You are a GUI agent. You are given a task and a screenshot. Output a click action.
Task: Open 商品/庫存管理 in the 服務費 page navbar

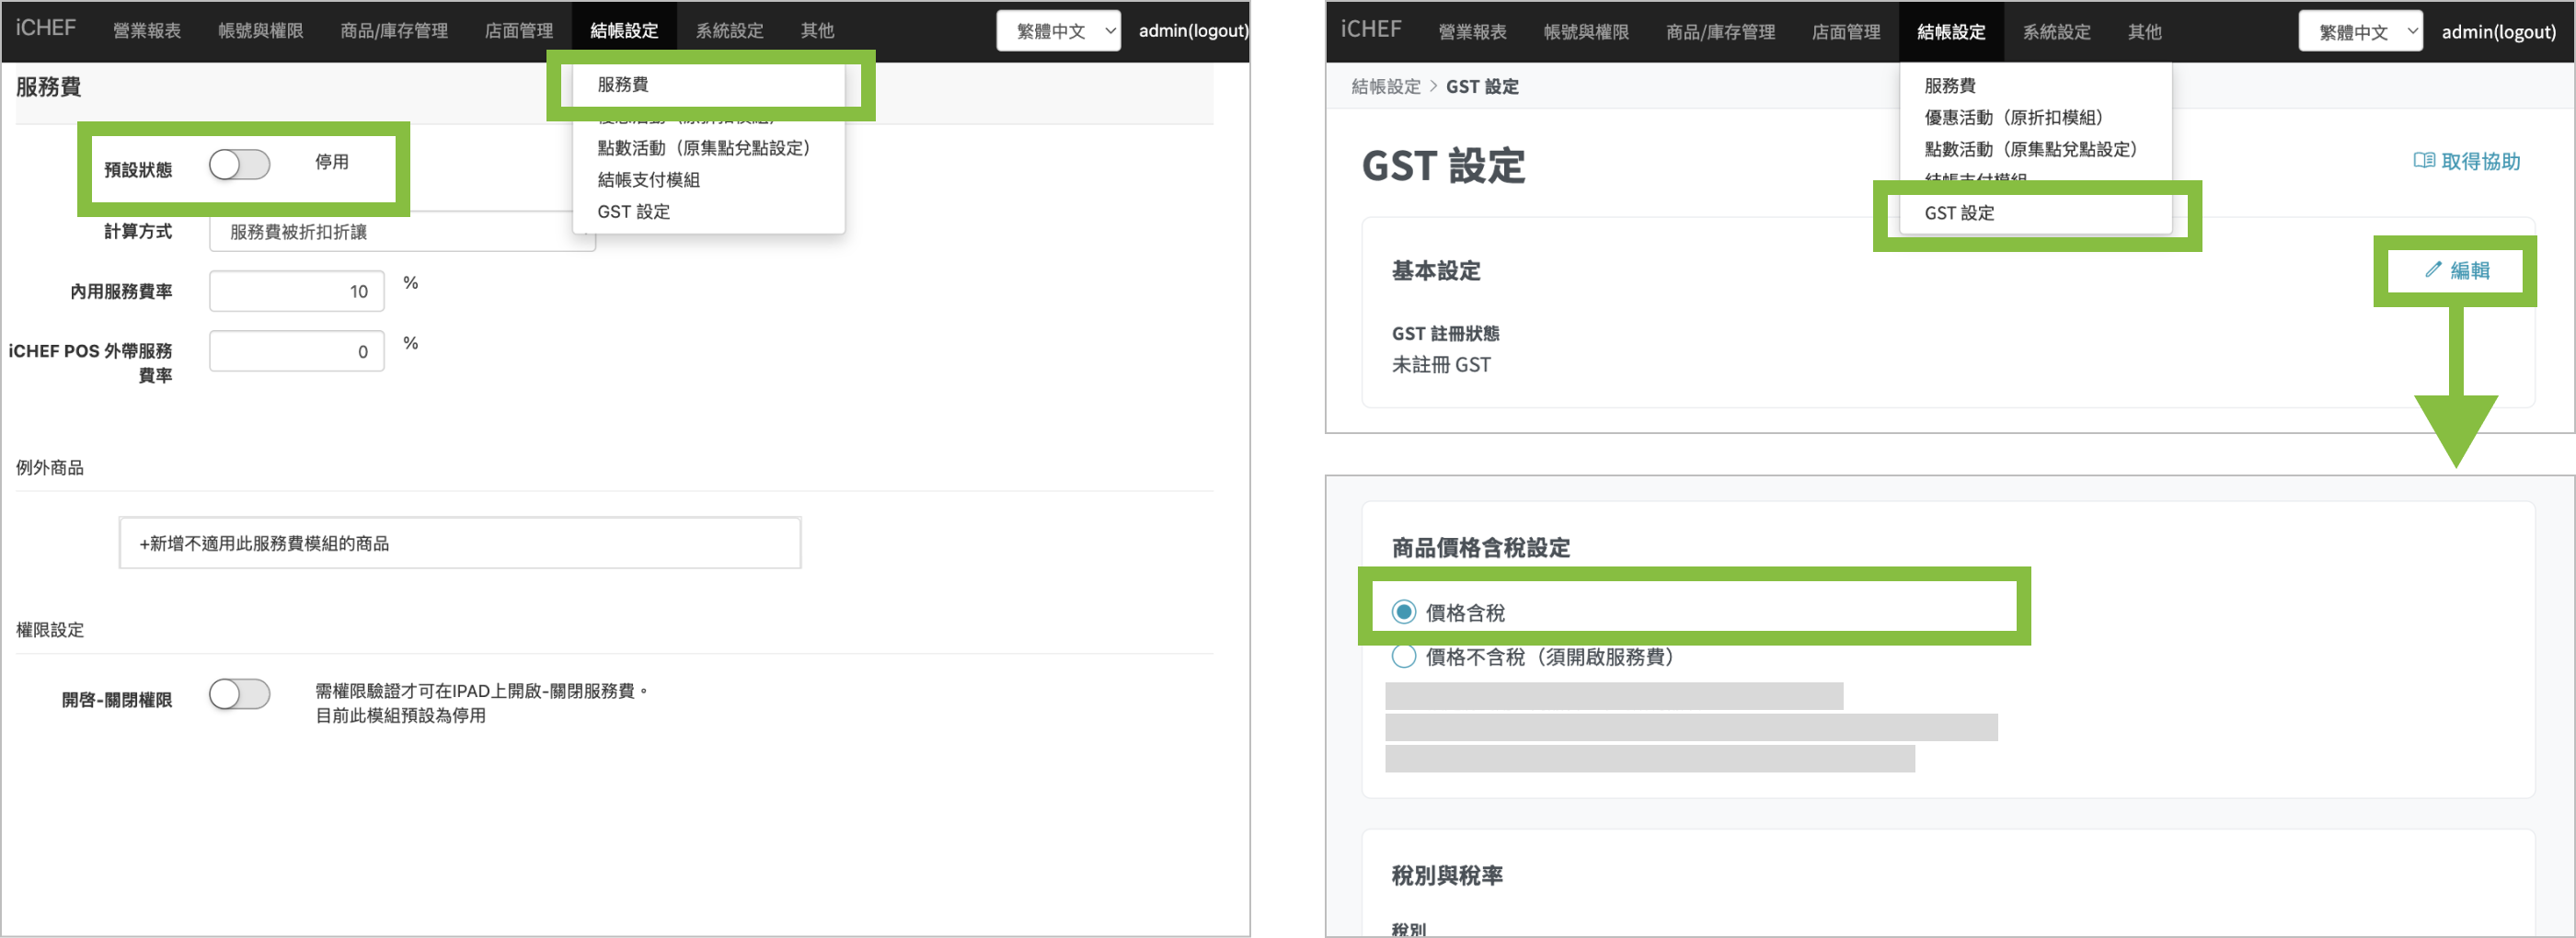[394, 31]
